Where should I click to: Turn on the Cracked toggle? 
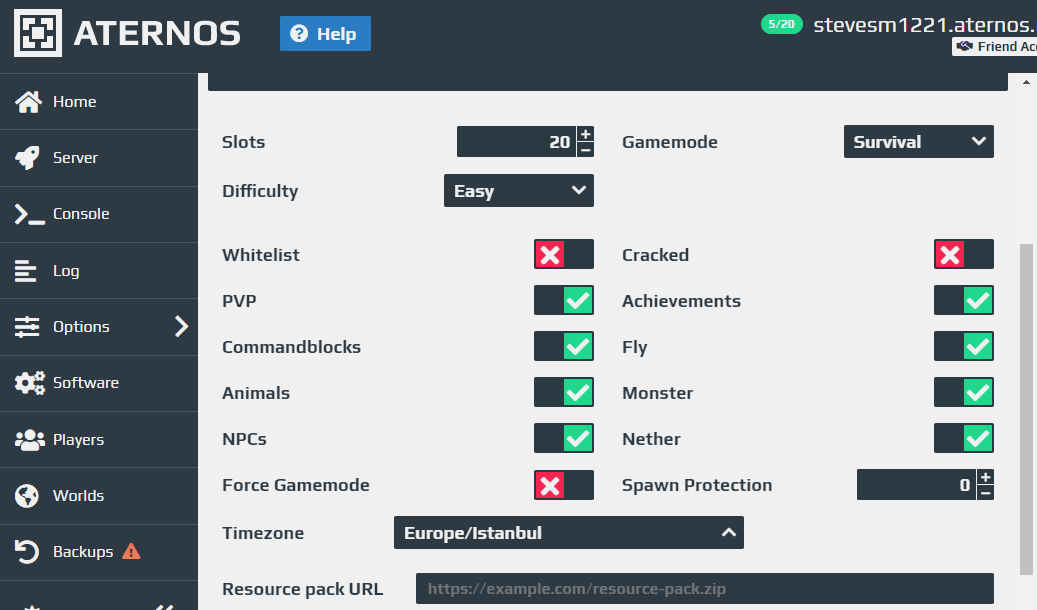tap(963, 255)
